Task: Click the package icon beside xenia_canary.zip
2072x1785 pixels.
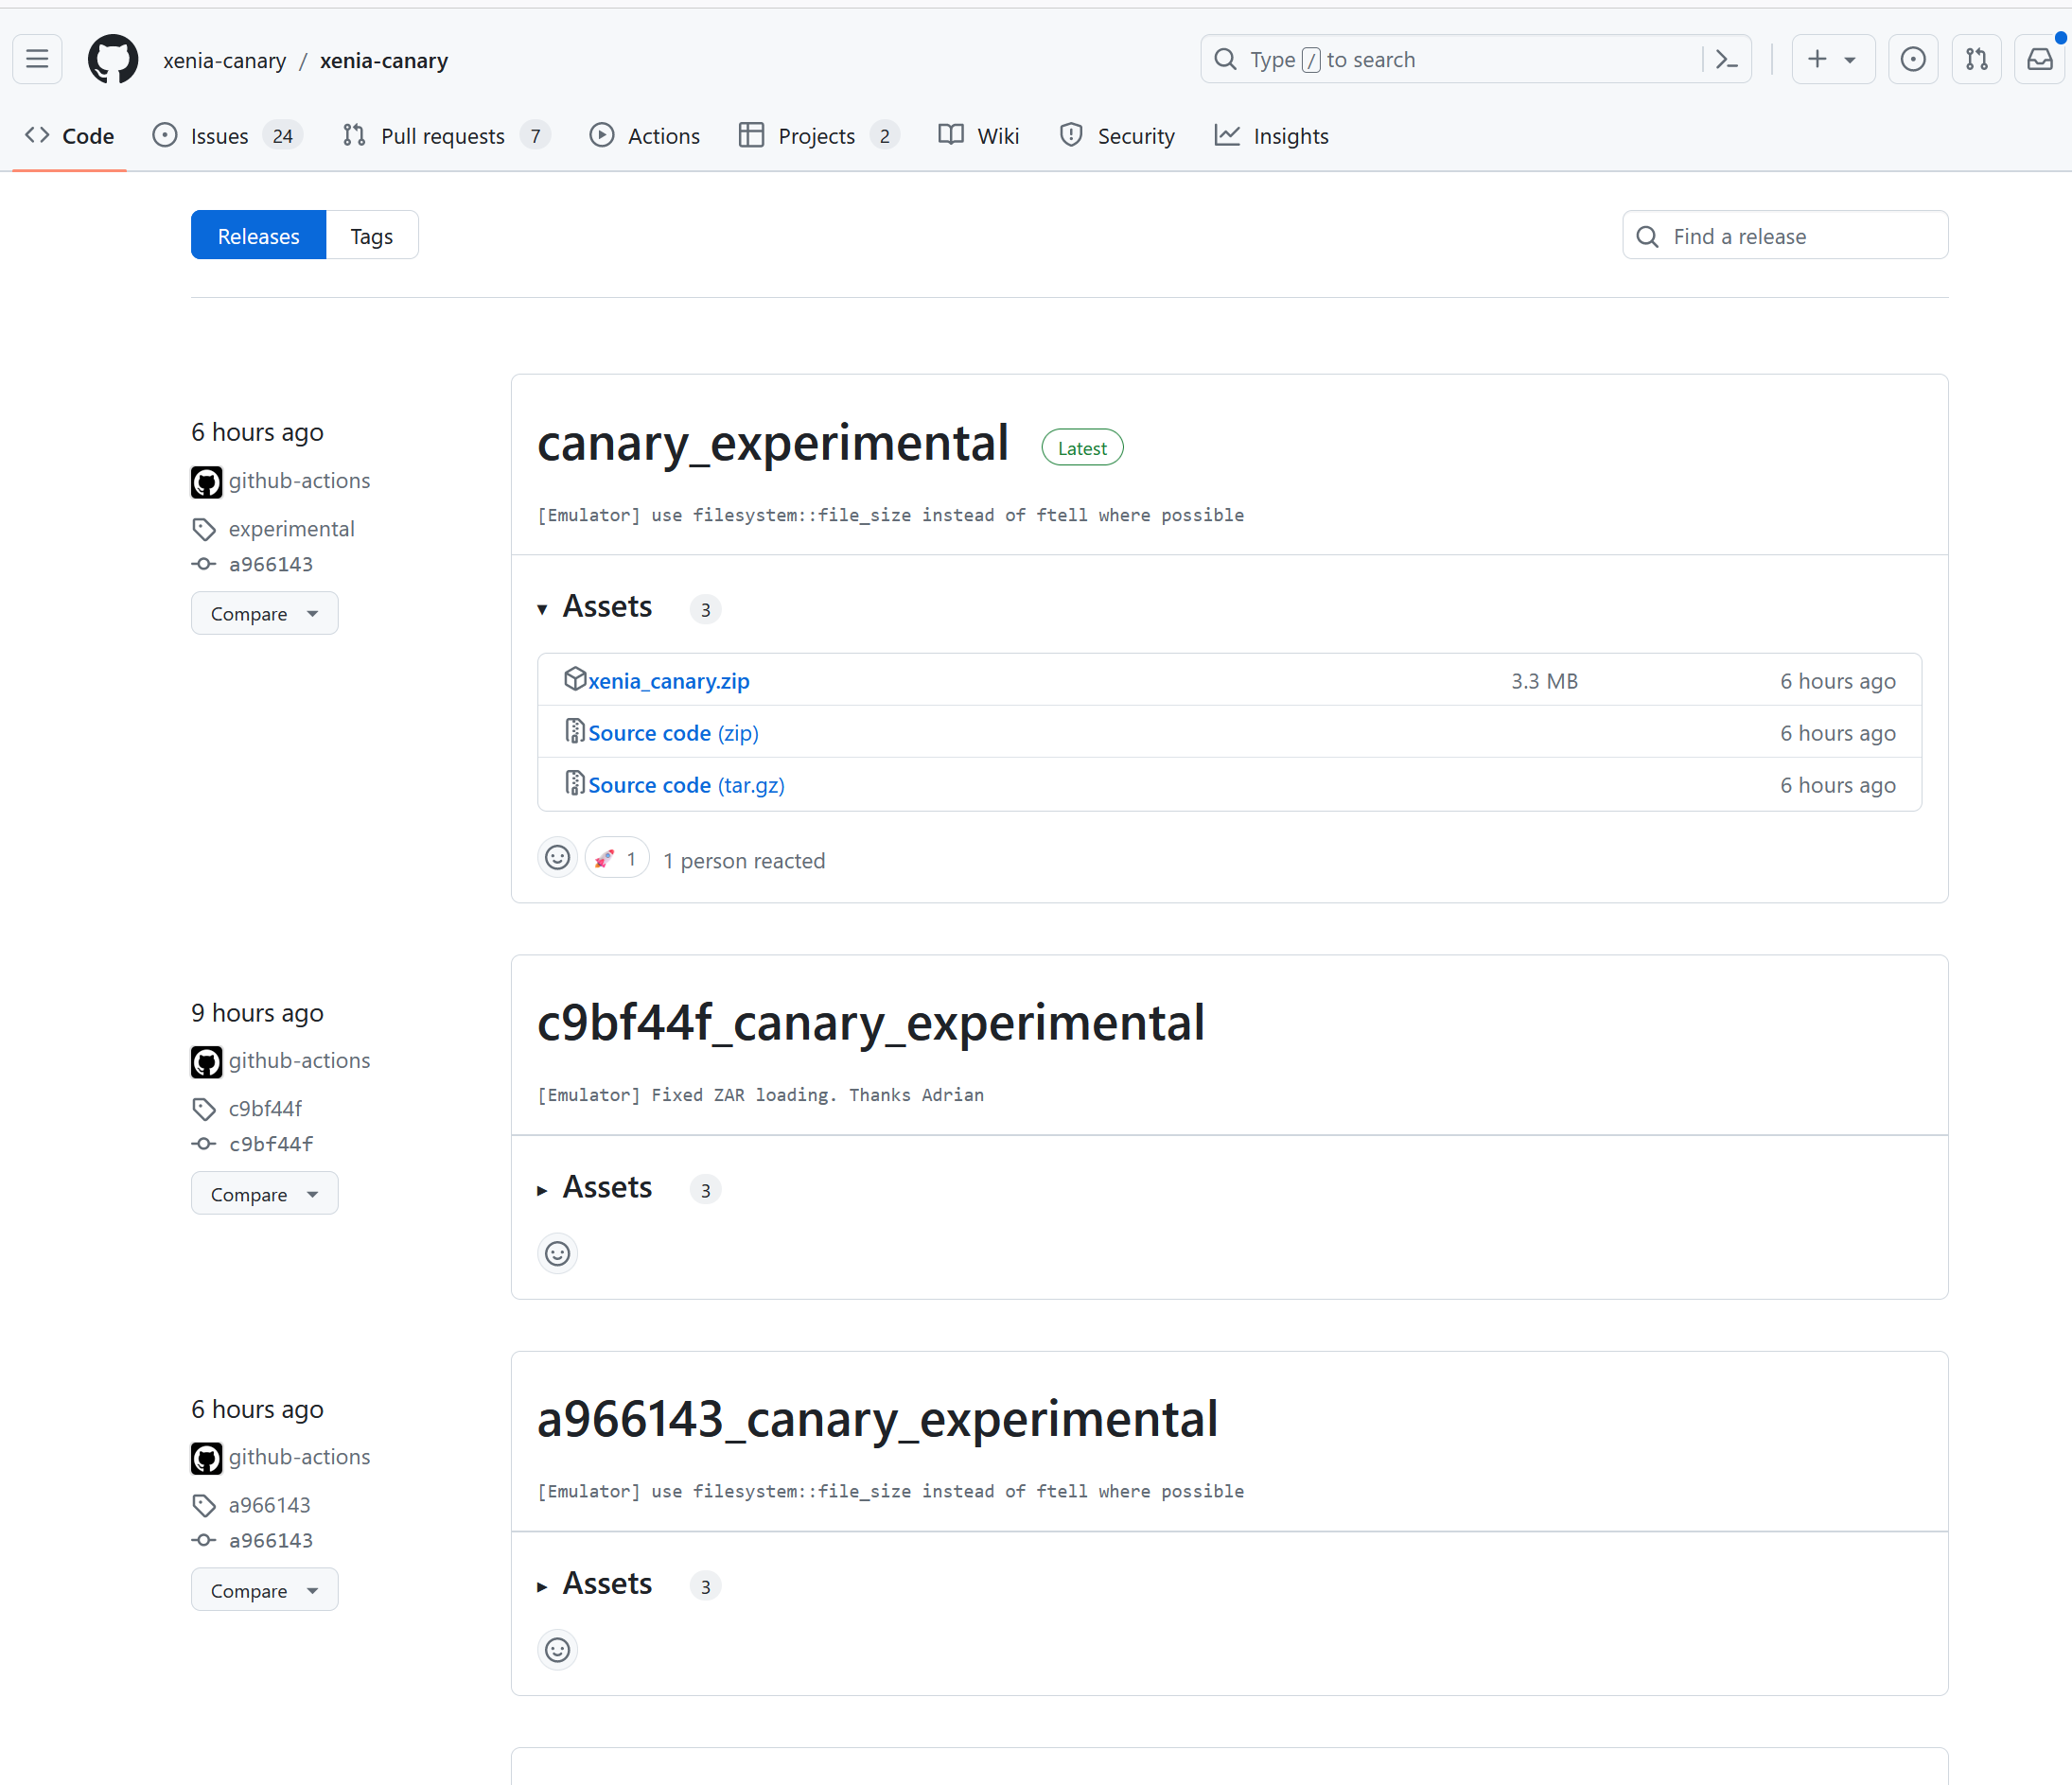Action: pos(575,679)
